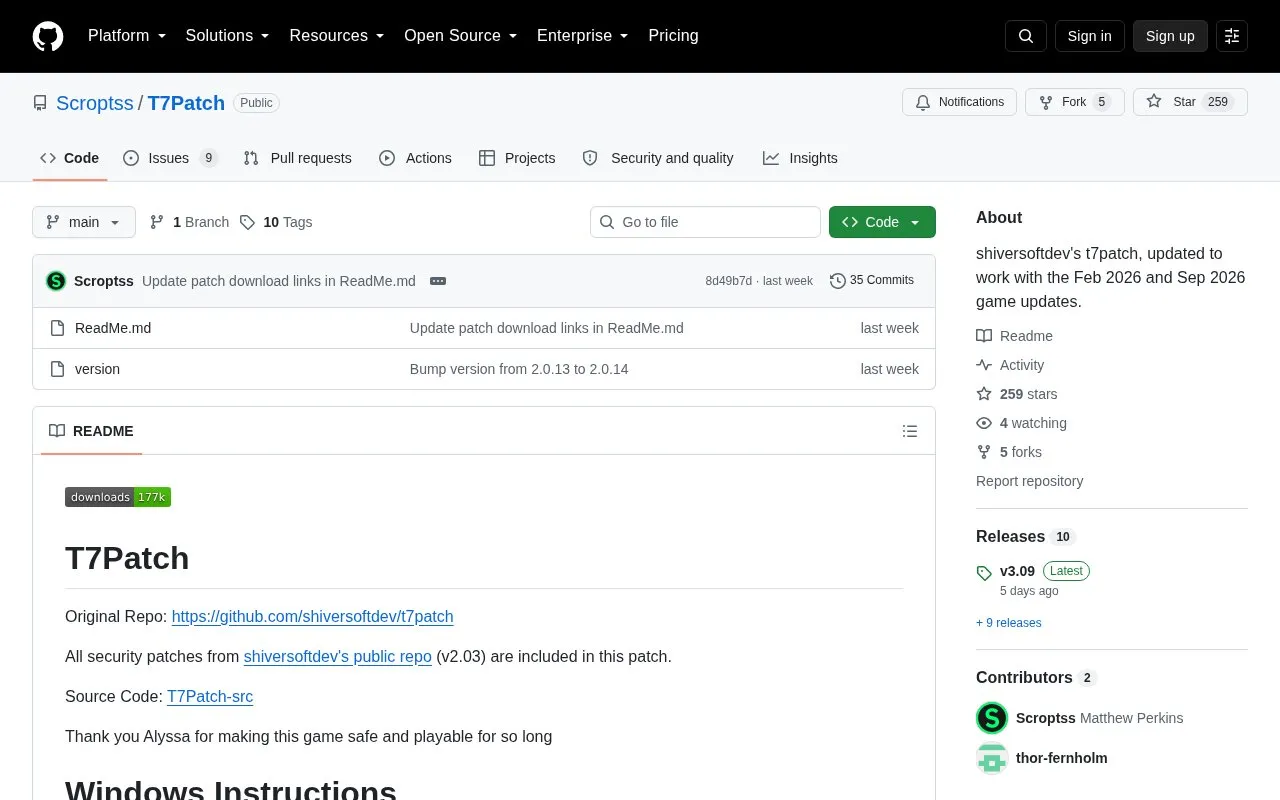
Task: Fork the T7Patch repository
Action: (x=1075, y=102)
